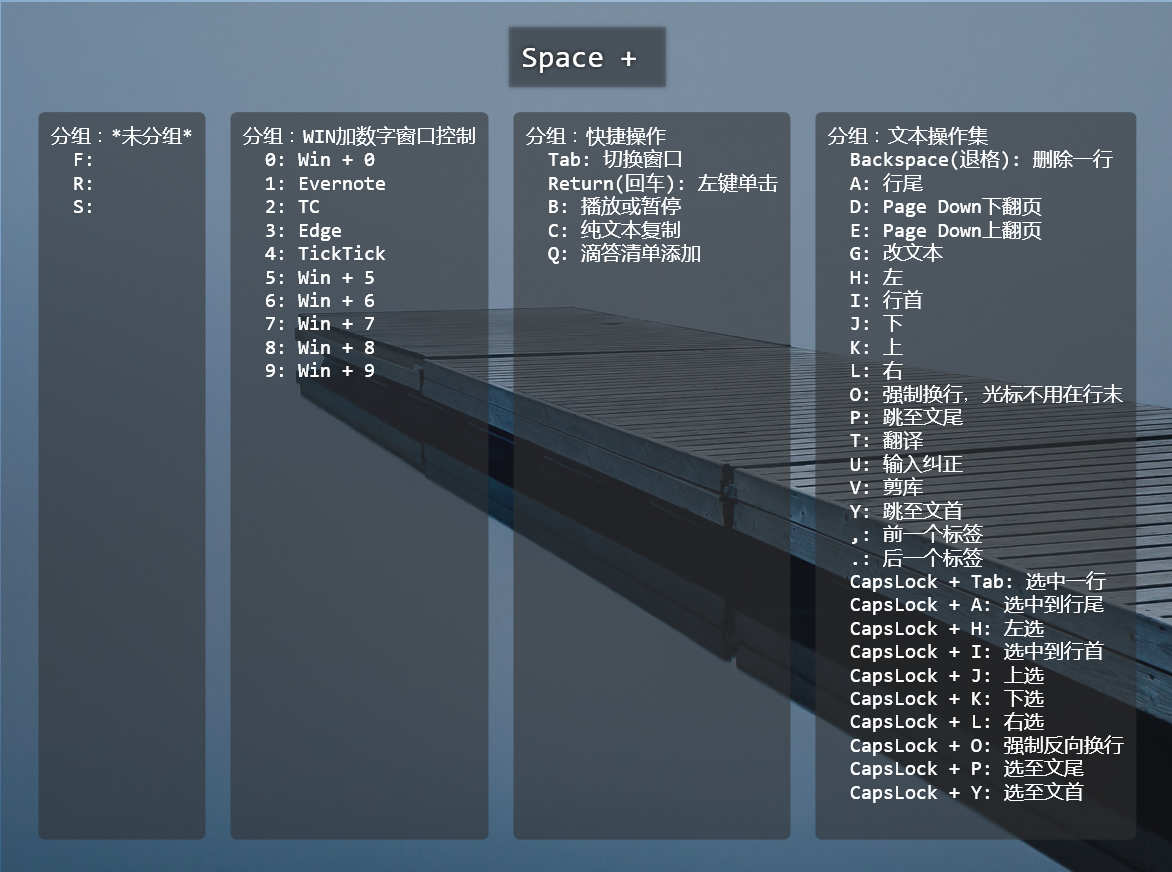Image resolution: width=1172 pixels, height=872 pixels.
Task: Click the "O: 强制换行" row
Action: click(x=986, y=395)
